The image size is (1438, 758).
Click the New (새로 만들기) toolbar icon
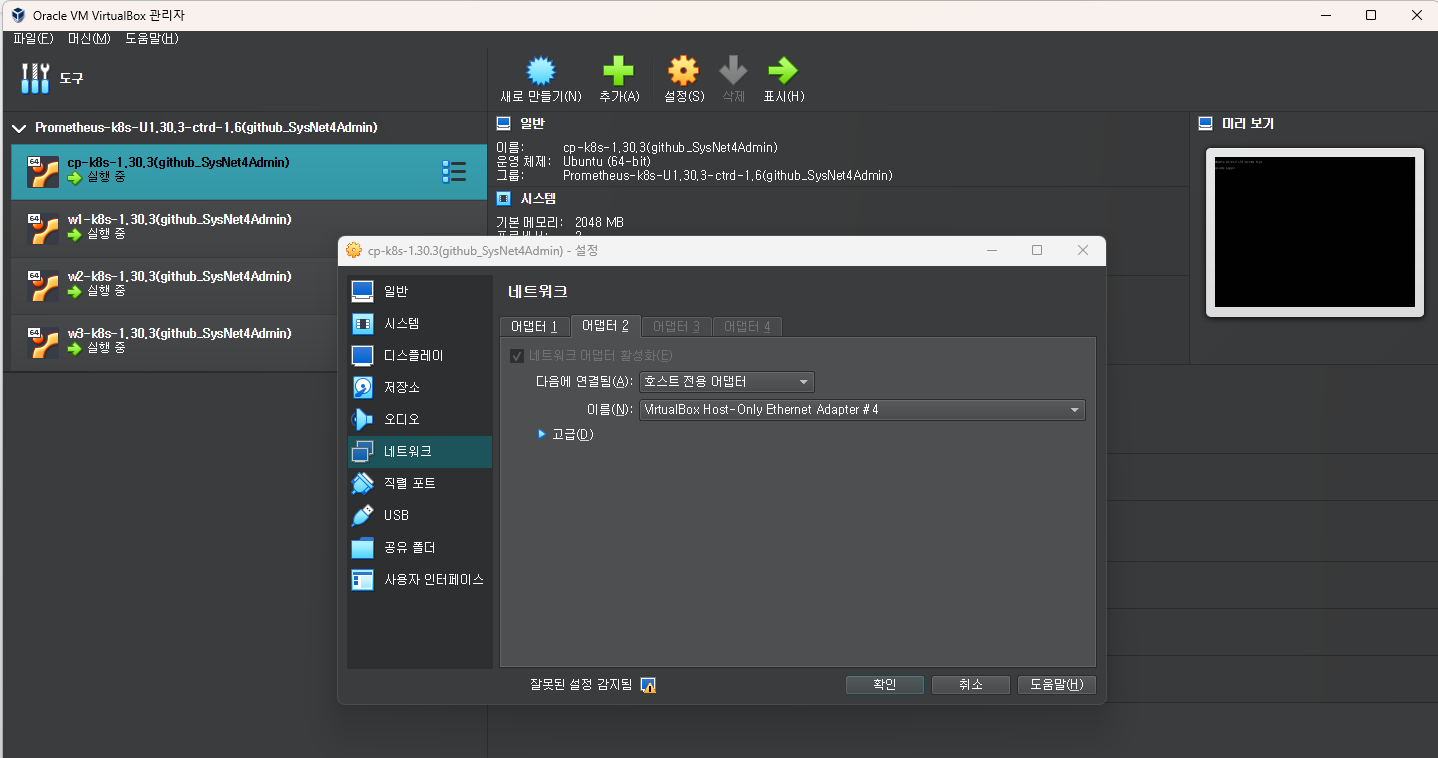pyautogui.click(x=541, y=70)
